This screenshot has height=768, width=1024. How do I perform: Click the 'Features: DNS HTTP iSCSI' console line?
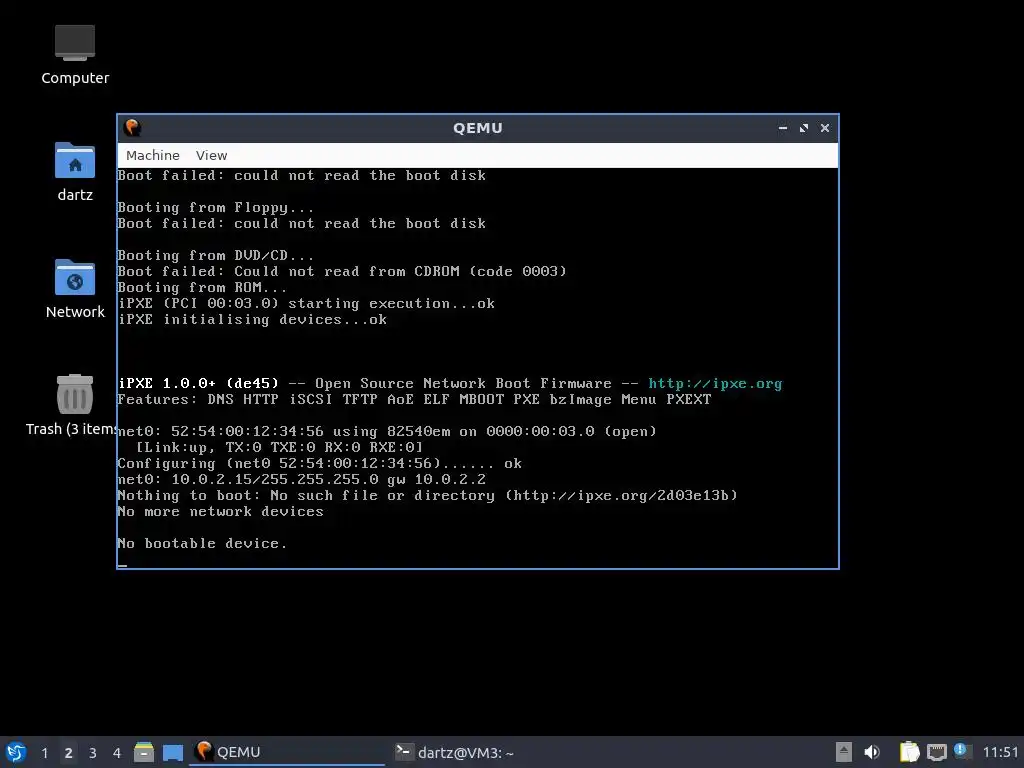(x=414, y=399)
